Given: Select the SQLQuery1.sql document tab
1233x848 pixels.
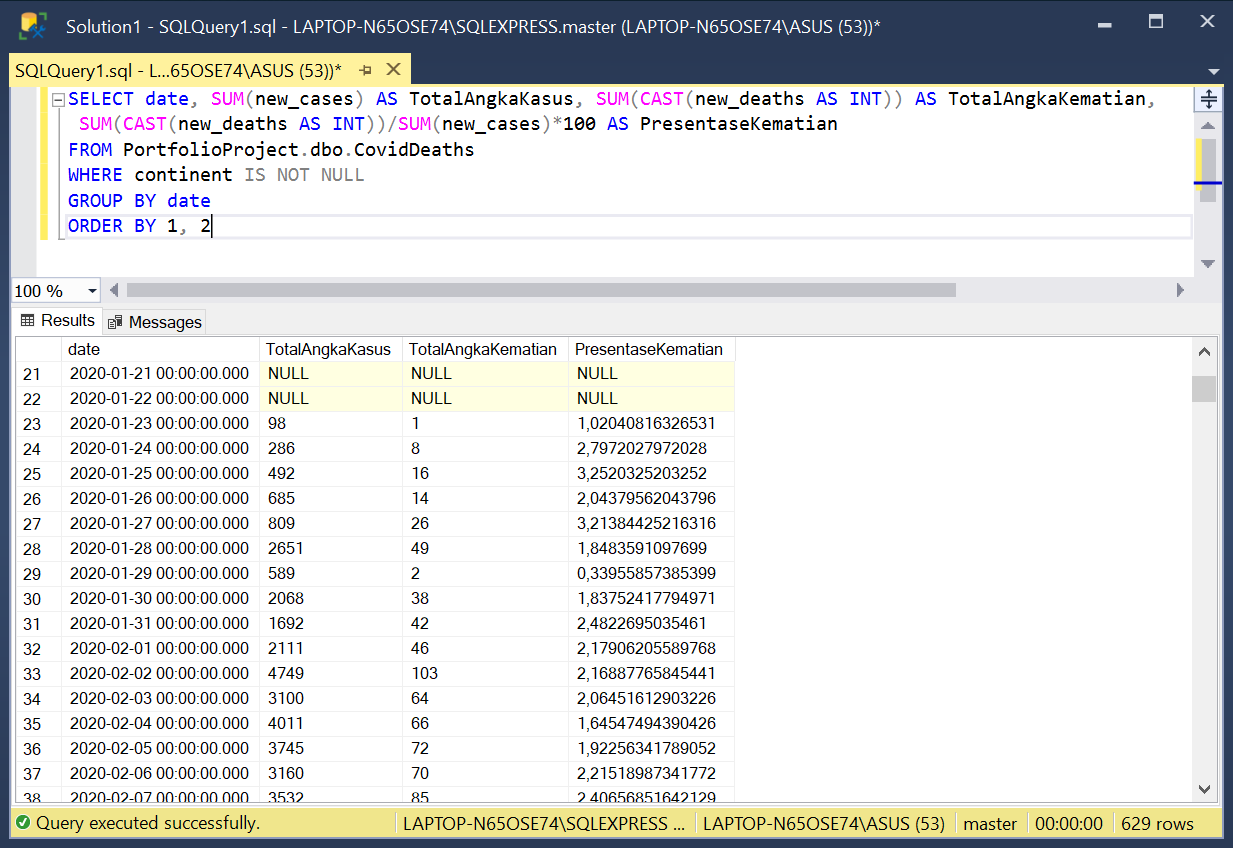Looking at the screenshot, I should (178, 70).
